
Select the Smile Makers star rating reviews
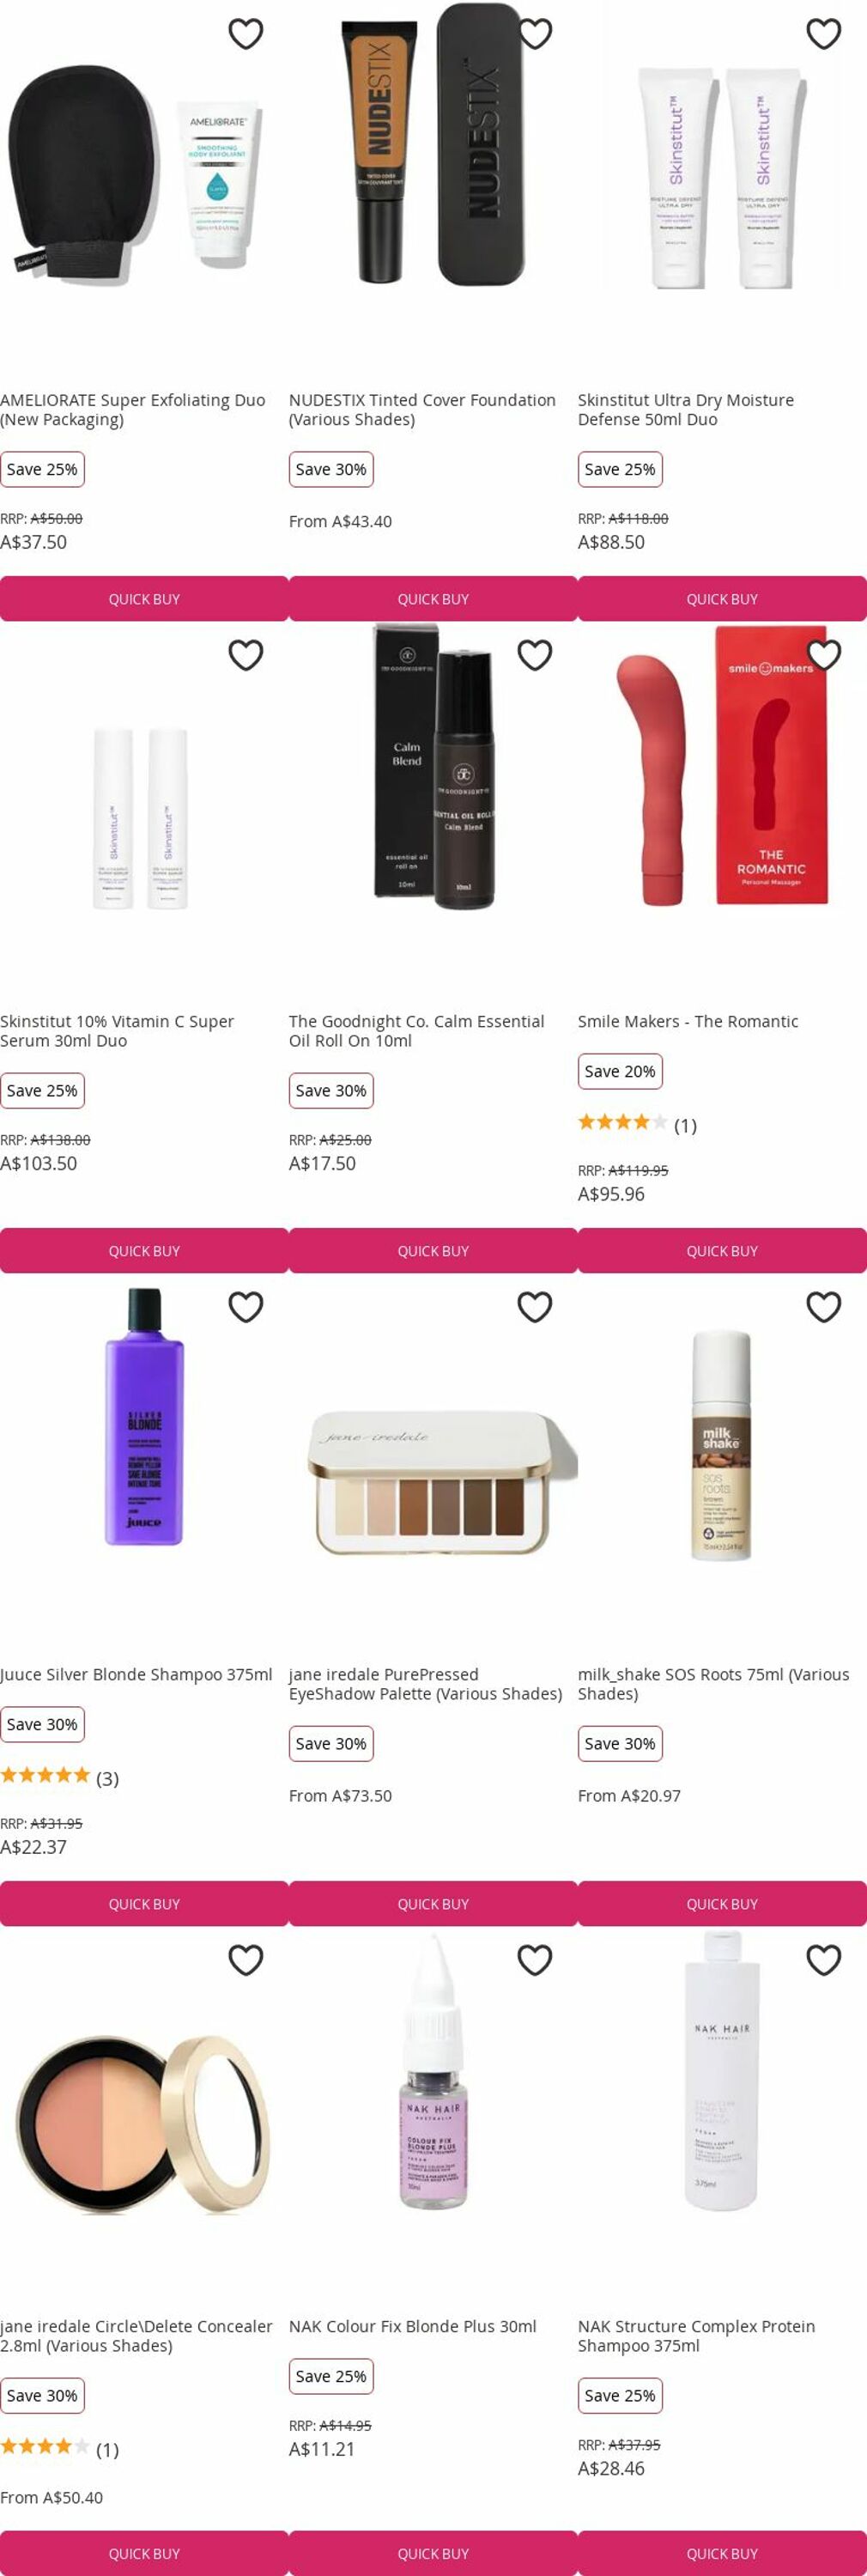pyautogui.click(x=637, y=1124)
